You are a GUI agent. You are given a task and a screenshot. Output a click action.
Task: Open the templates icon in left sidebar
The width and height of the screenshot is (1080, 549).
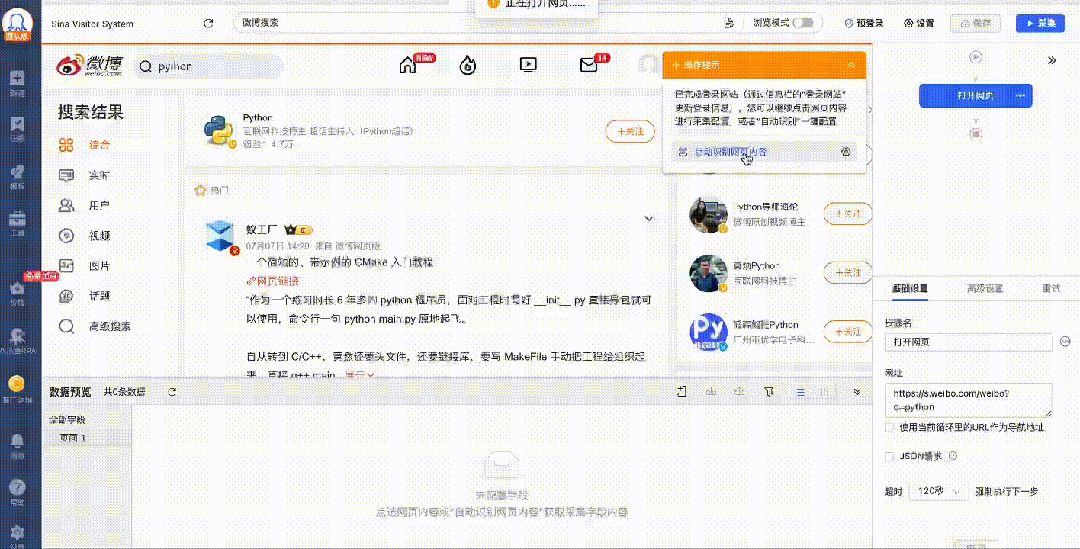(x=17, y=172)
